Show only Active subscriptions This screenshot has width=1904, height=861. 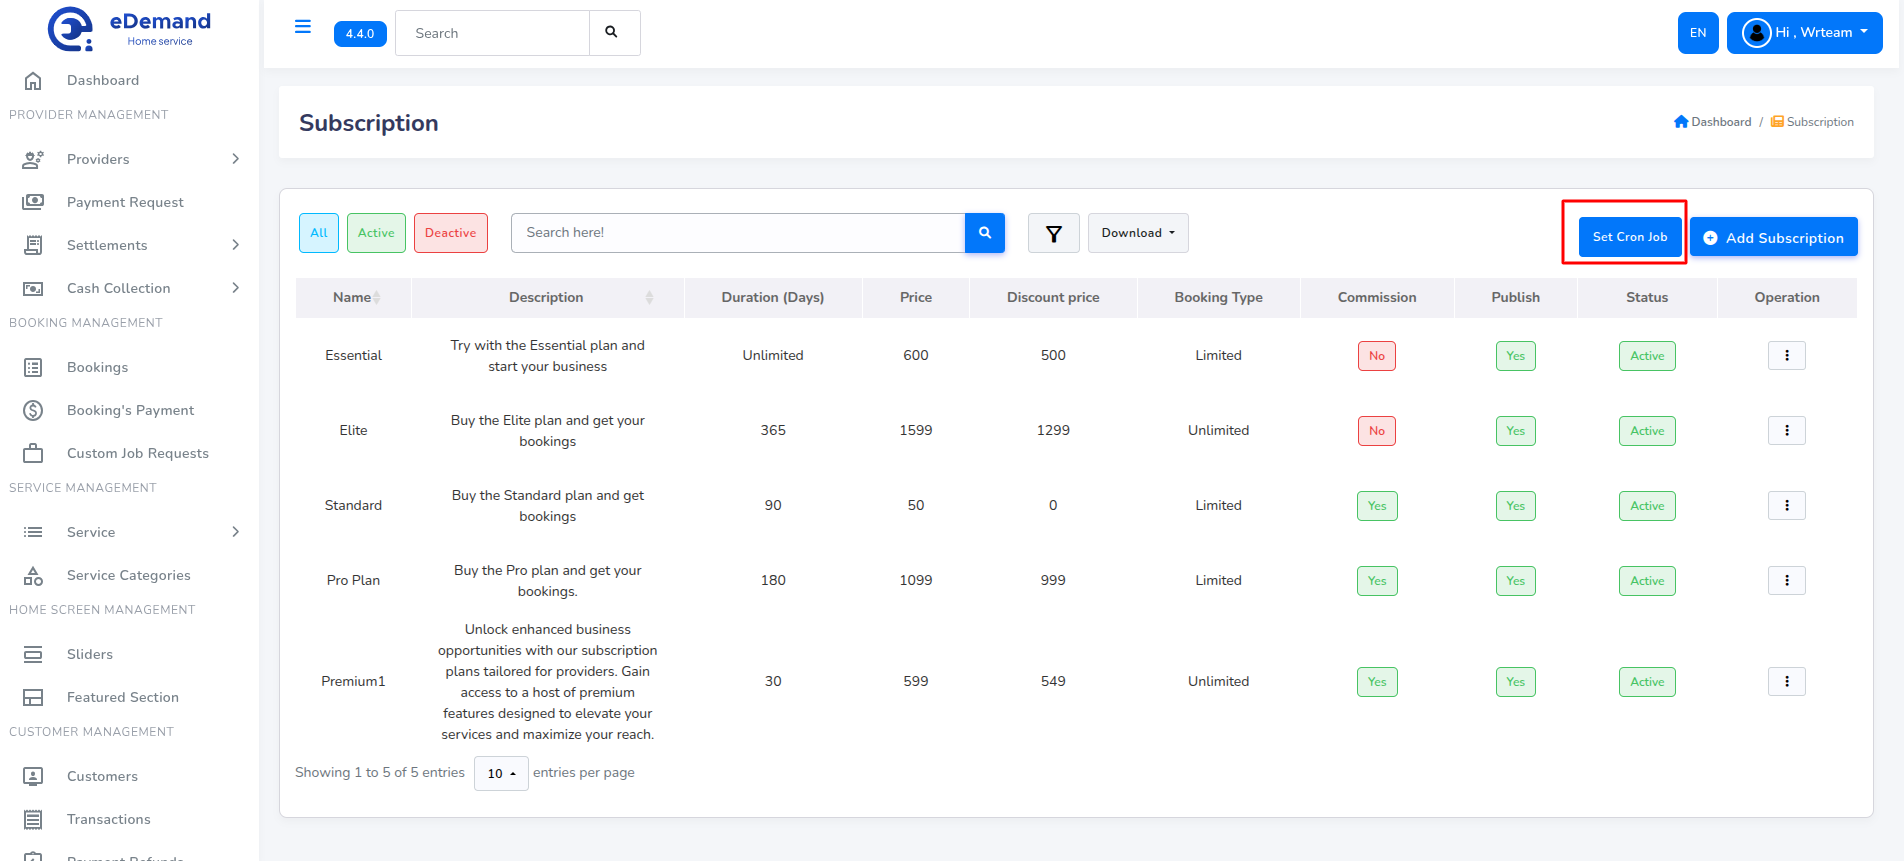pyautogui.click(x=376, y=233)
